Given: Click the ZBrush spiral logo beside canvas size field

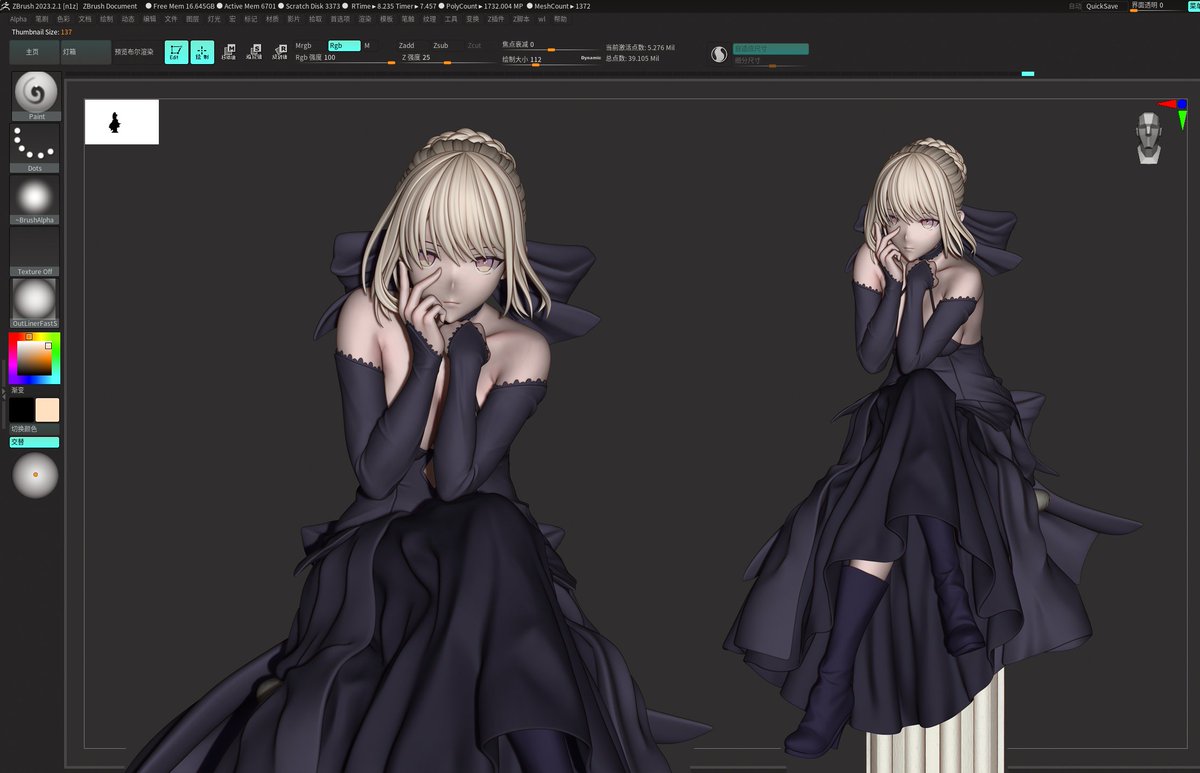Looking at the screenshot, I should (718, 52).
